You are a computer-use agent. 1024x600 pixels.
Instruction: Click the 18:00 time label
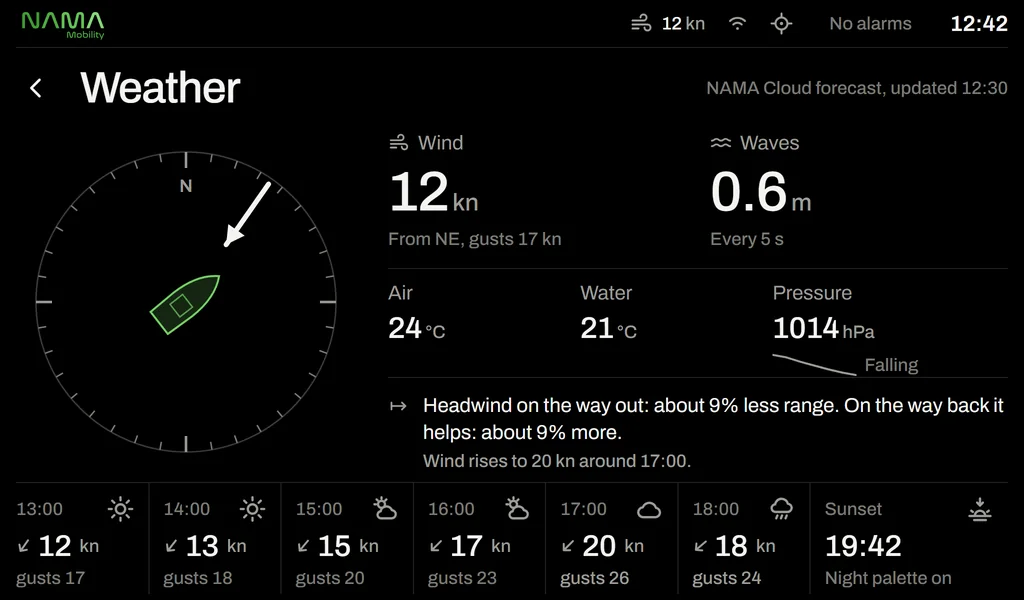pos(716,509)
